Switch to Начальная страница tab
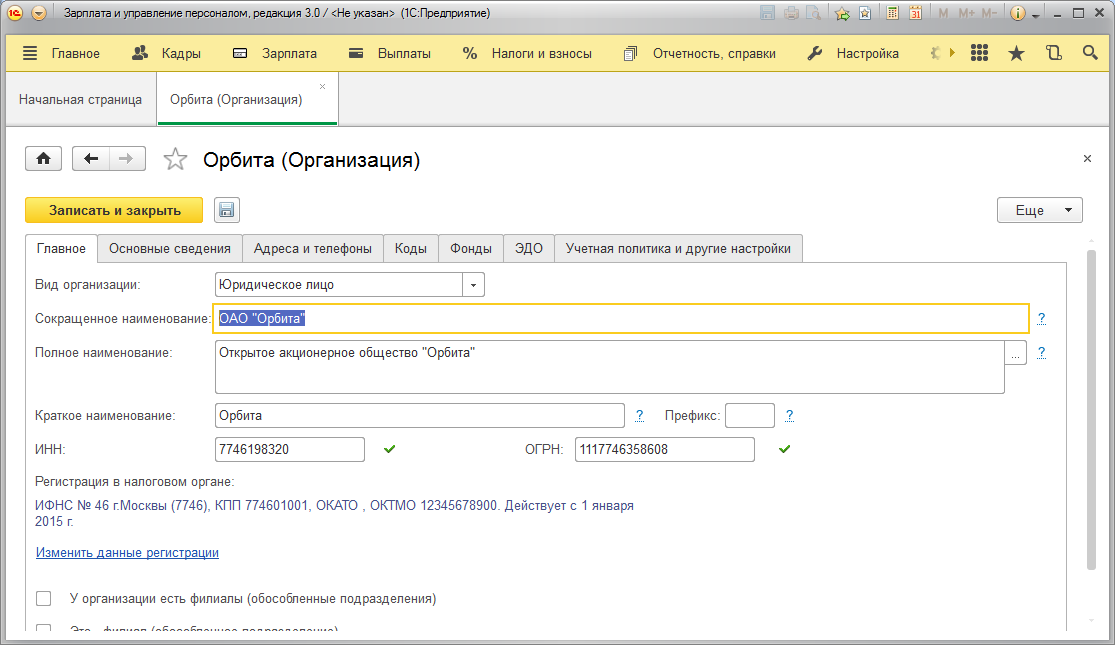The height and width of the screenshot is (645, 1115). pyautogui.click(x=80, y=100)
